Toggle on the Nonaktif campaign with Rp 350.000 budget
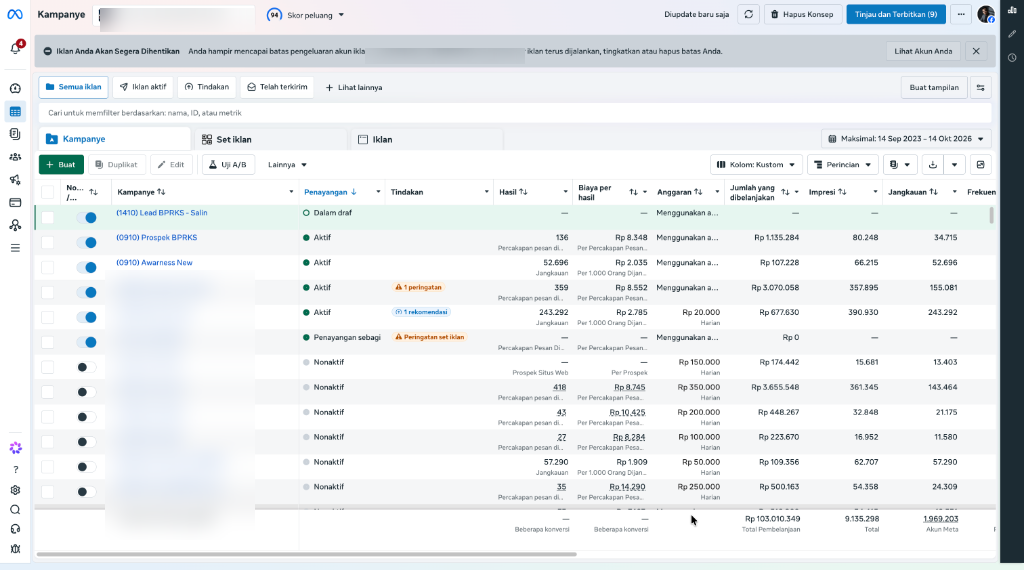The image size is (1024, 570). 86,392
